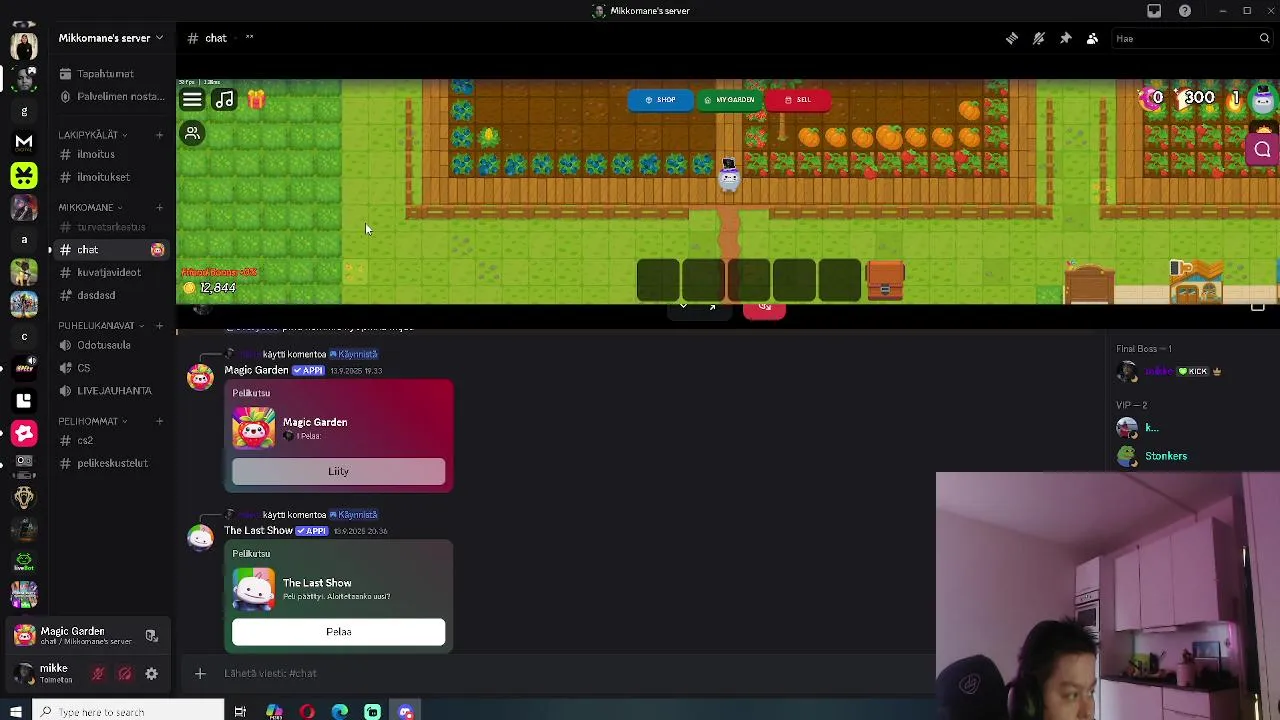
Task: Open the gift box reward icon
Action: pyautogui.click(x=257, y=100)
